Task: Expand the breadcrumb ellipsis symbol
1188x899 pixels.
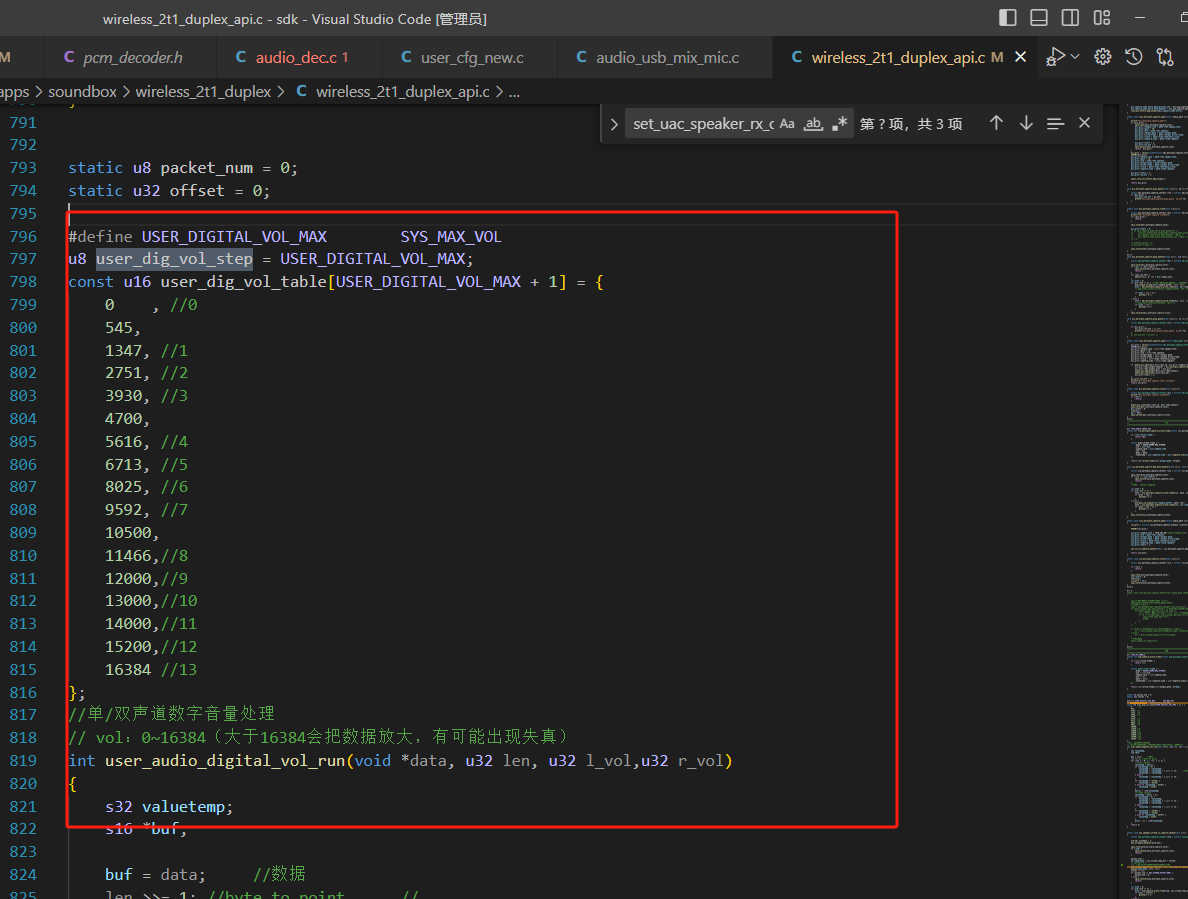Action: tap(514, 92)
